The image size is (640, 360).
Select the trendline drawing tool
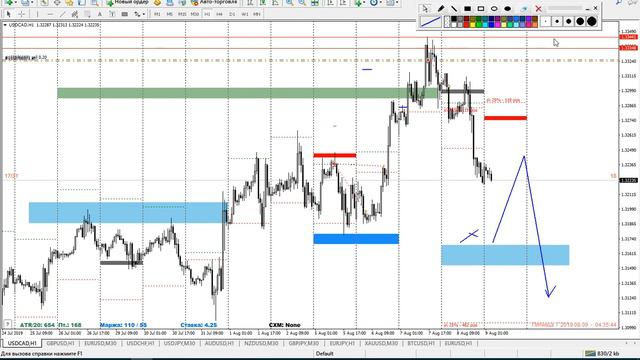point(62,14)
